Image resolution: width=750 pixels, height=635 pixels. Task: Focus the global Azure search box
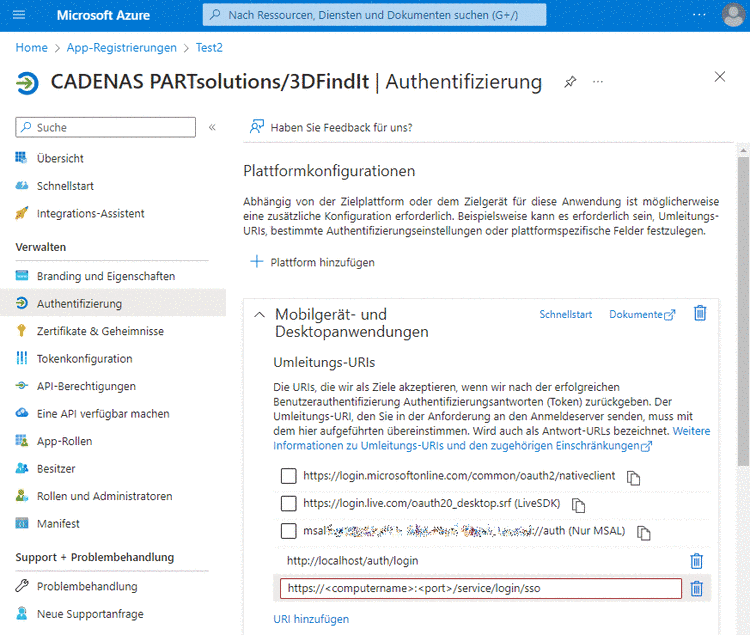pyautogui.click(x=374, y=15)
